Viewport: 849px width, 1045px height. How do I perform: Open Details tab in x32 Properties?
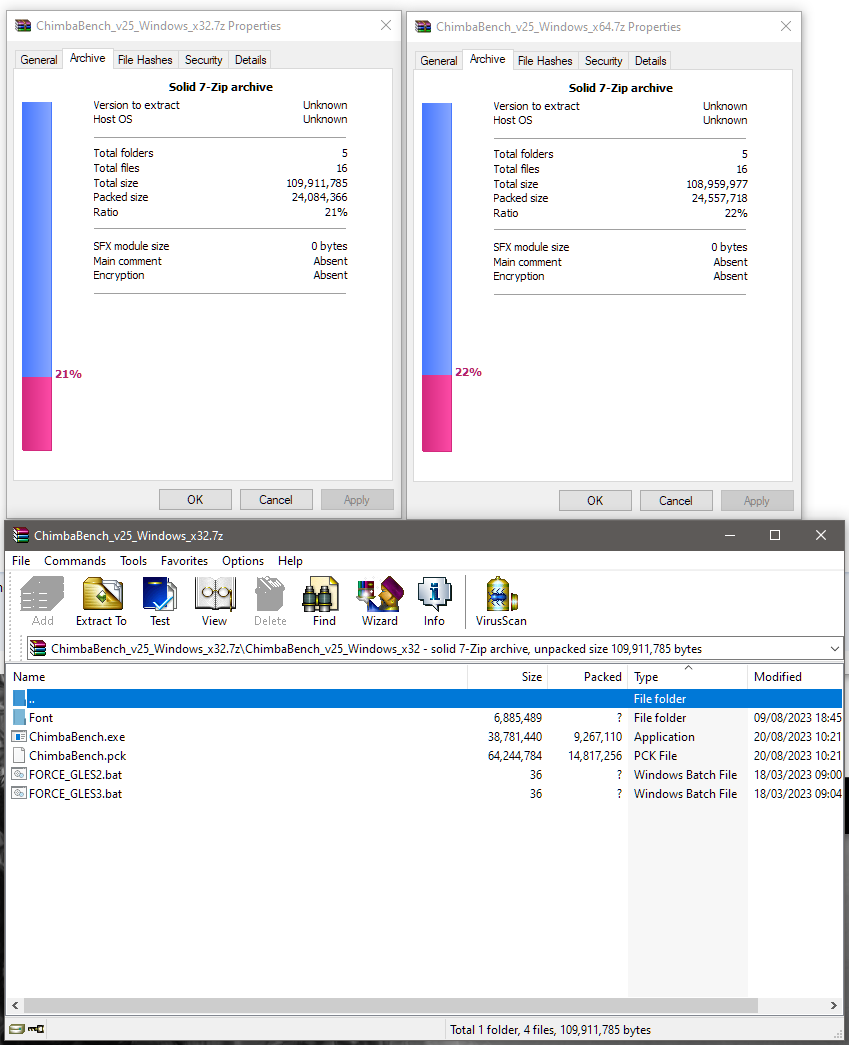251,59
